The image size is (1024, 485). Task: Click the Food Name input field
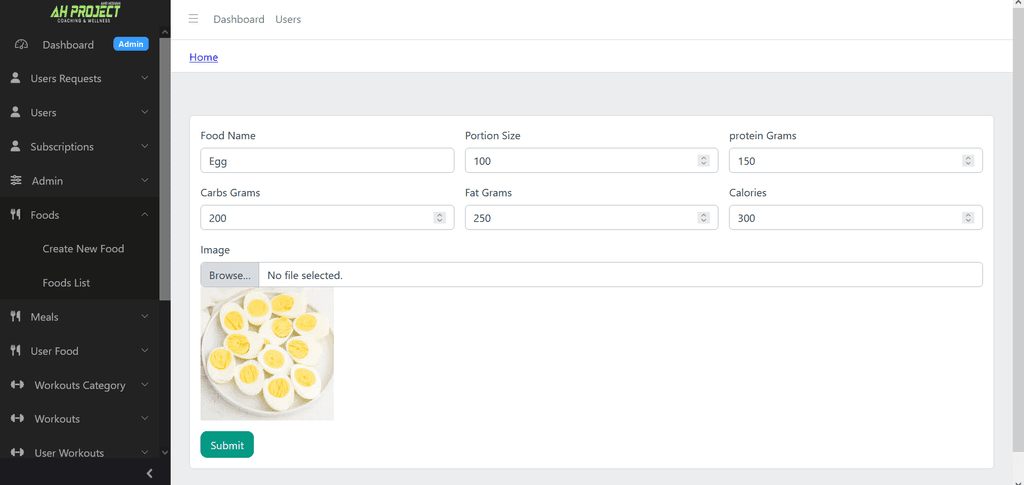click(x=327, y=161)
